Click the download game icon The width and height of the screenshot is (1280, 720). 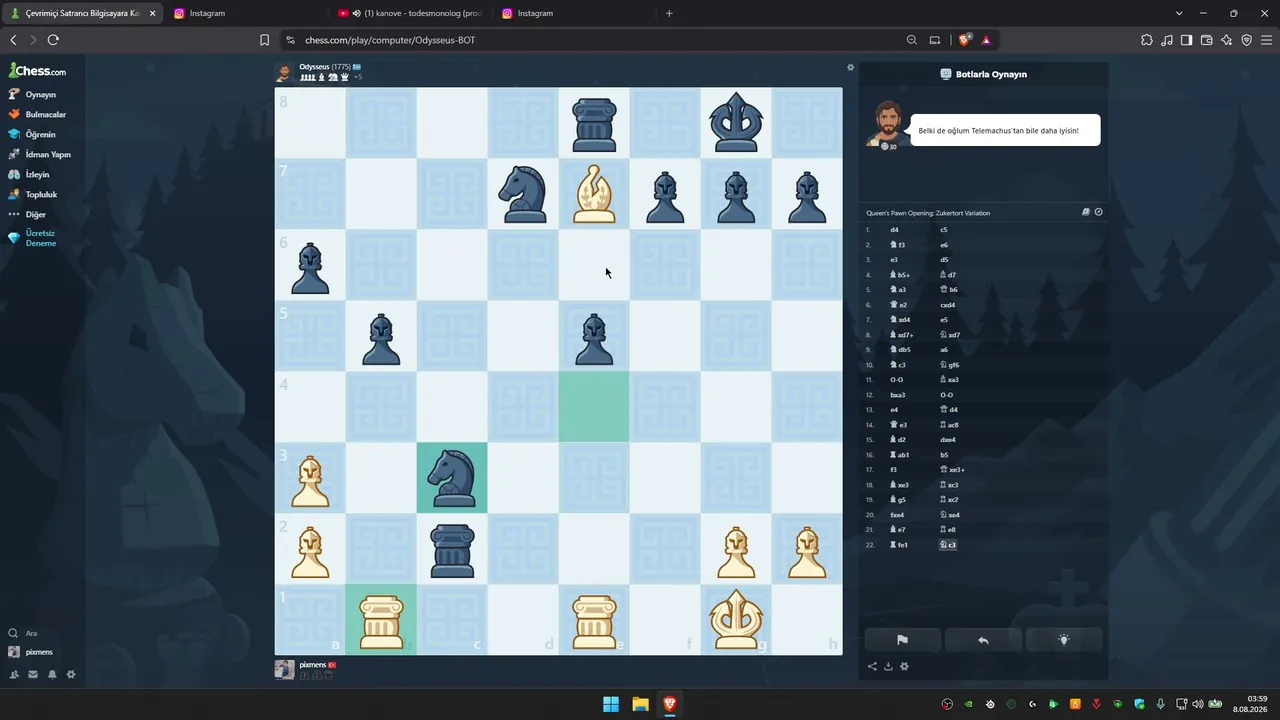coord(888,666)
